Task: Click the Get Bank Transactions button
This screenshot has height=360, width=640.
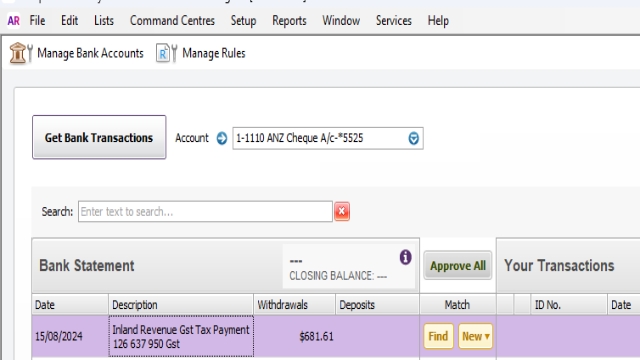Action: point(99,137)
